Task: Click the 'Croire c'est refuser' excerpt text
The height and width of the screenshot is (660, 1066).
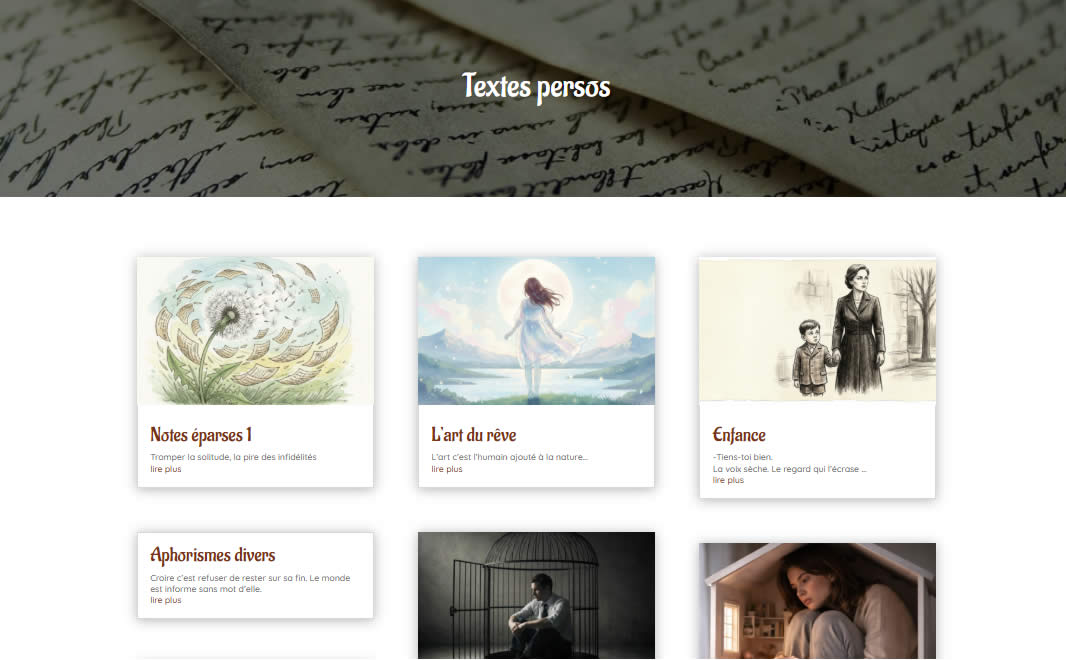Action: point(250,583)
